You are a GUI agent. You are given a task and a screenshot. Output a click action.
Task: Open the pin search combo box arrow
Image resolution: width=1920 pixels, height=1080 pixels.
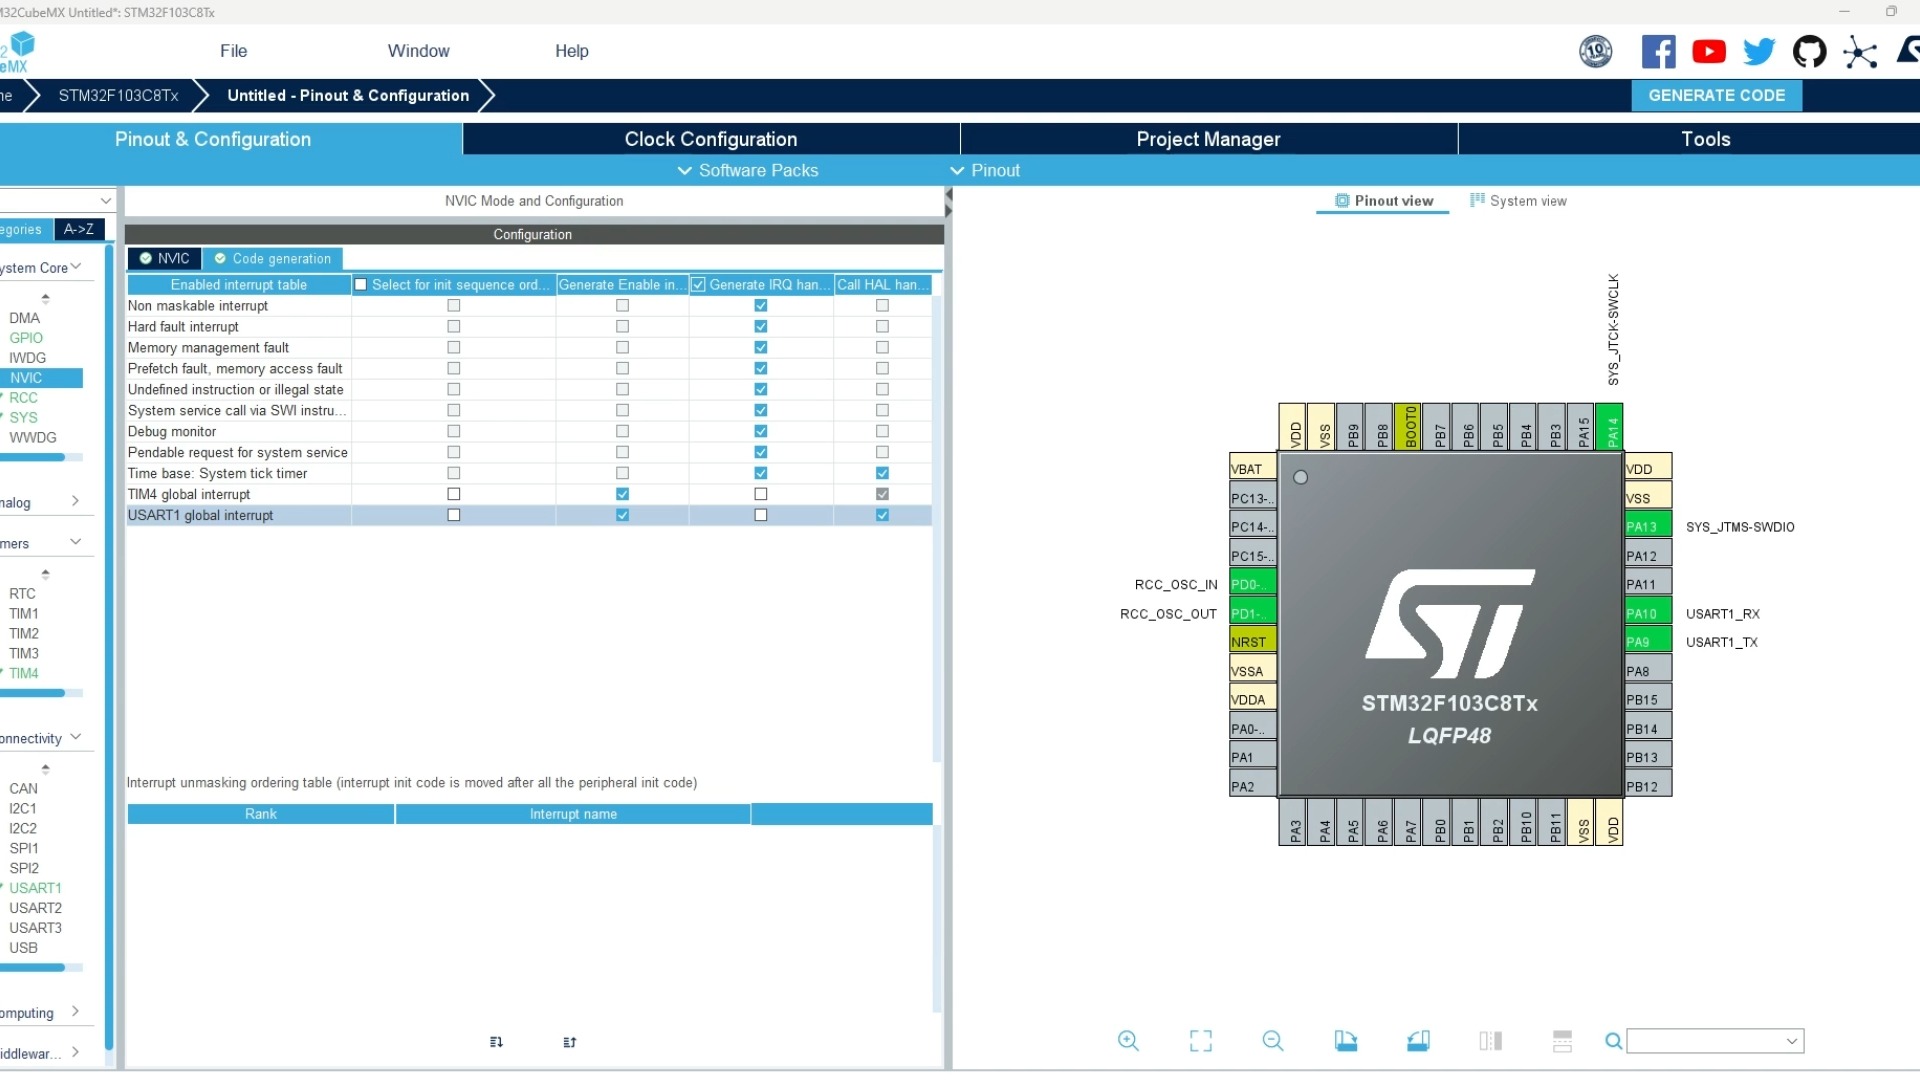pos(1792,1041)
